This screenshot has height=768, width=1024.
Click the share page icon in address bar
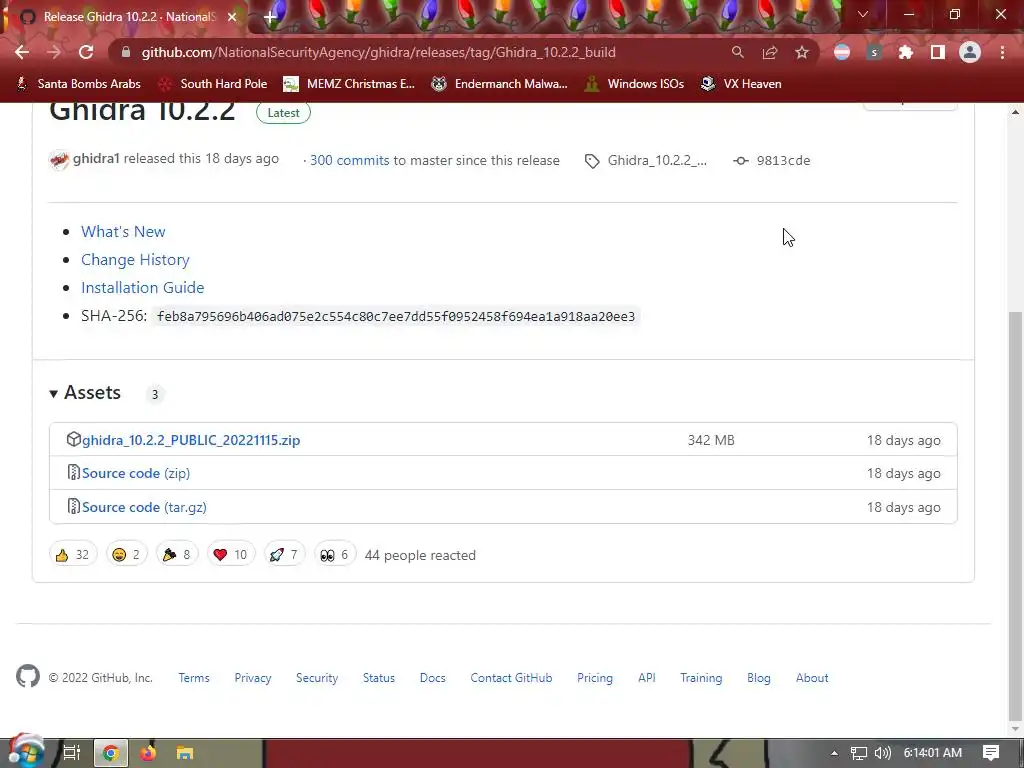pyautogui.click(x=770, y=52)
